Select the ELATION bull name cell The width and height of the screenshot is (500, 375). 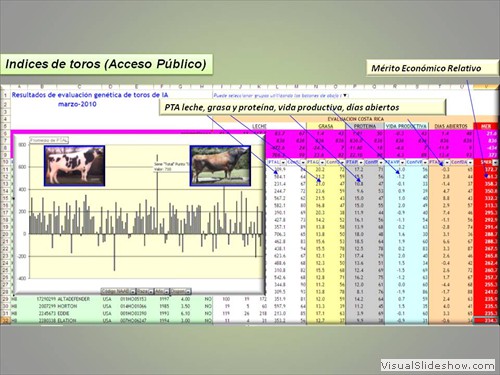pos(67,321)
